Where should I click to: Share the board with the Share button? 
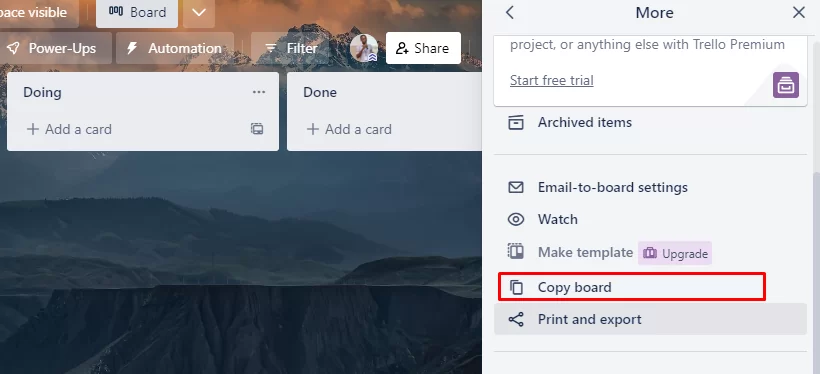pos(423,48)
